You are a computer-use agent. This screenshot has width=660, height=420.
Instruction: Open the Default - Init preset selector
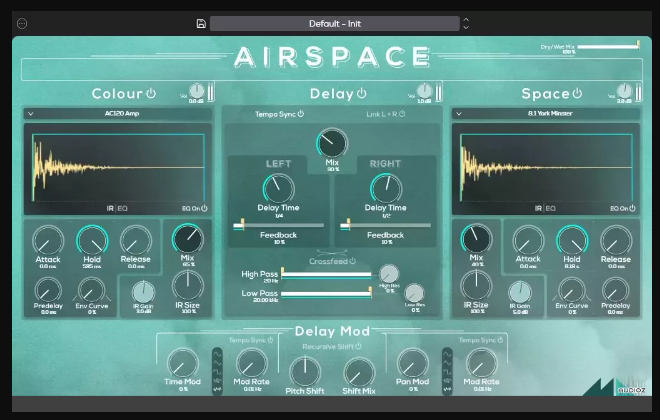pyautogui.click(x=335, y=24)
